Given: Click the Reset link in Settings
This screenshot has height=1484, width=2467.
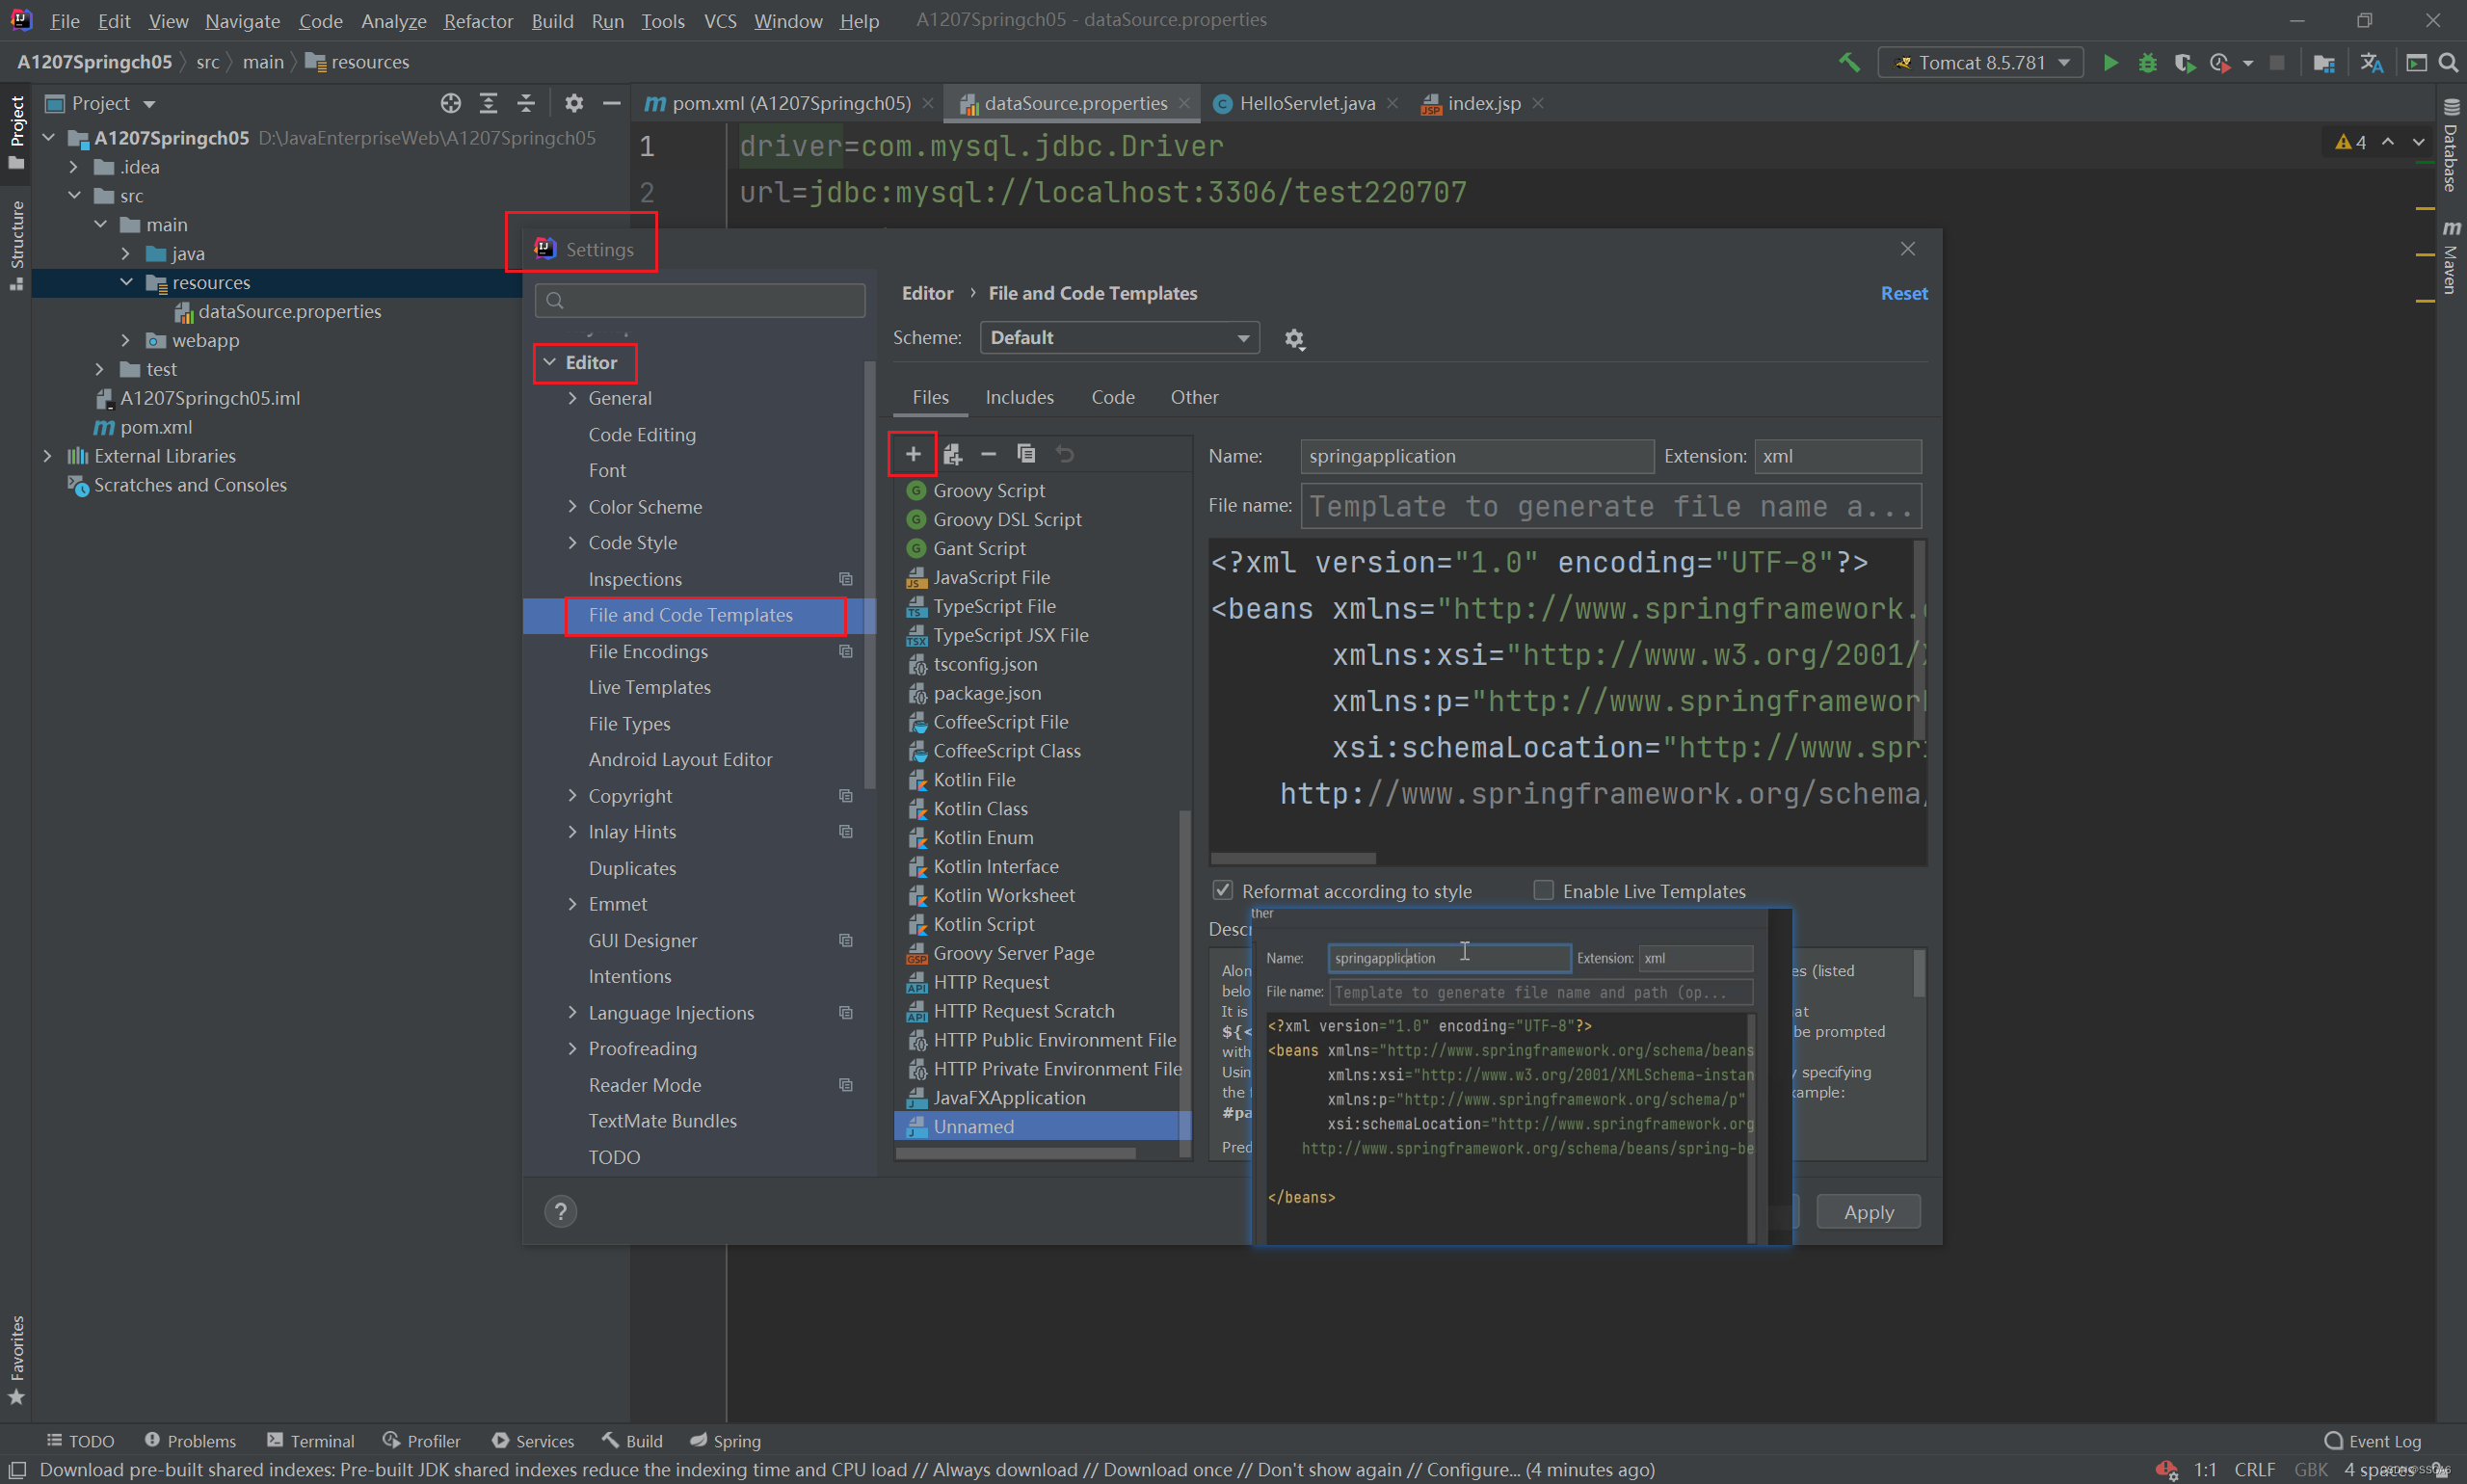Looking at the screenshot, I should tap(1903, 293).
